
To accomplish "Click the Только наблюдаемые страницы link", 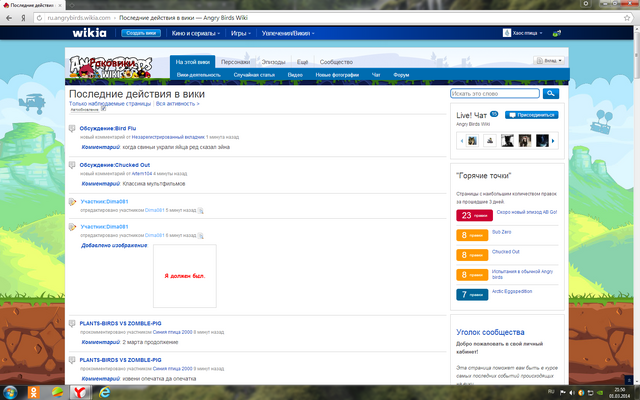I will 110,104.
